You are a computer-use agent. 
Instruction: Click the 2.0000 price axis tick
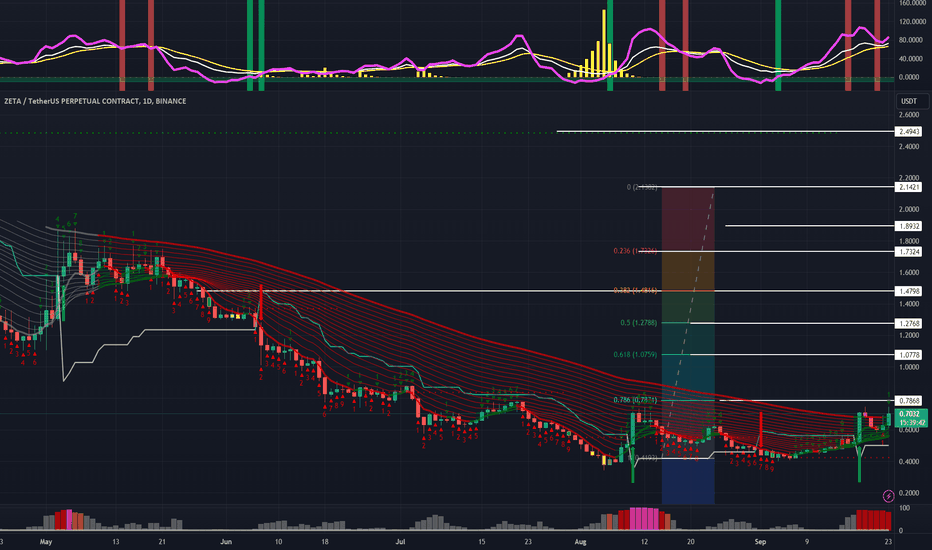click(x=909, y=209)
